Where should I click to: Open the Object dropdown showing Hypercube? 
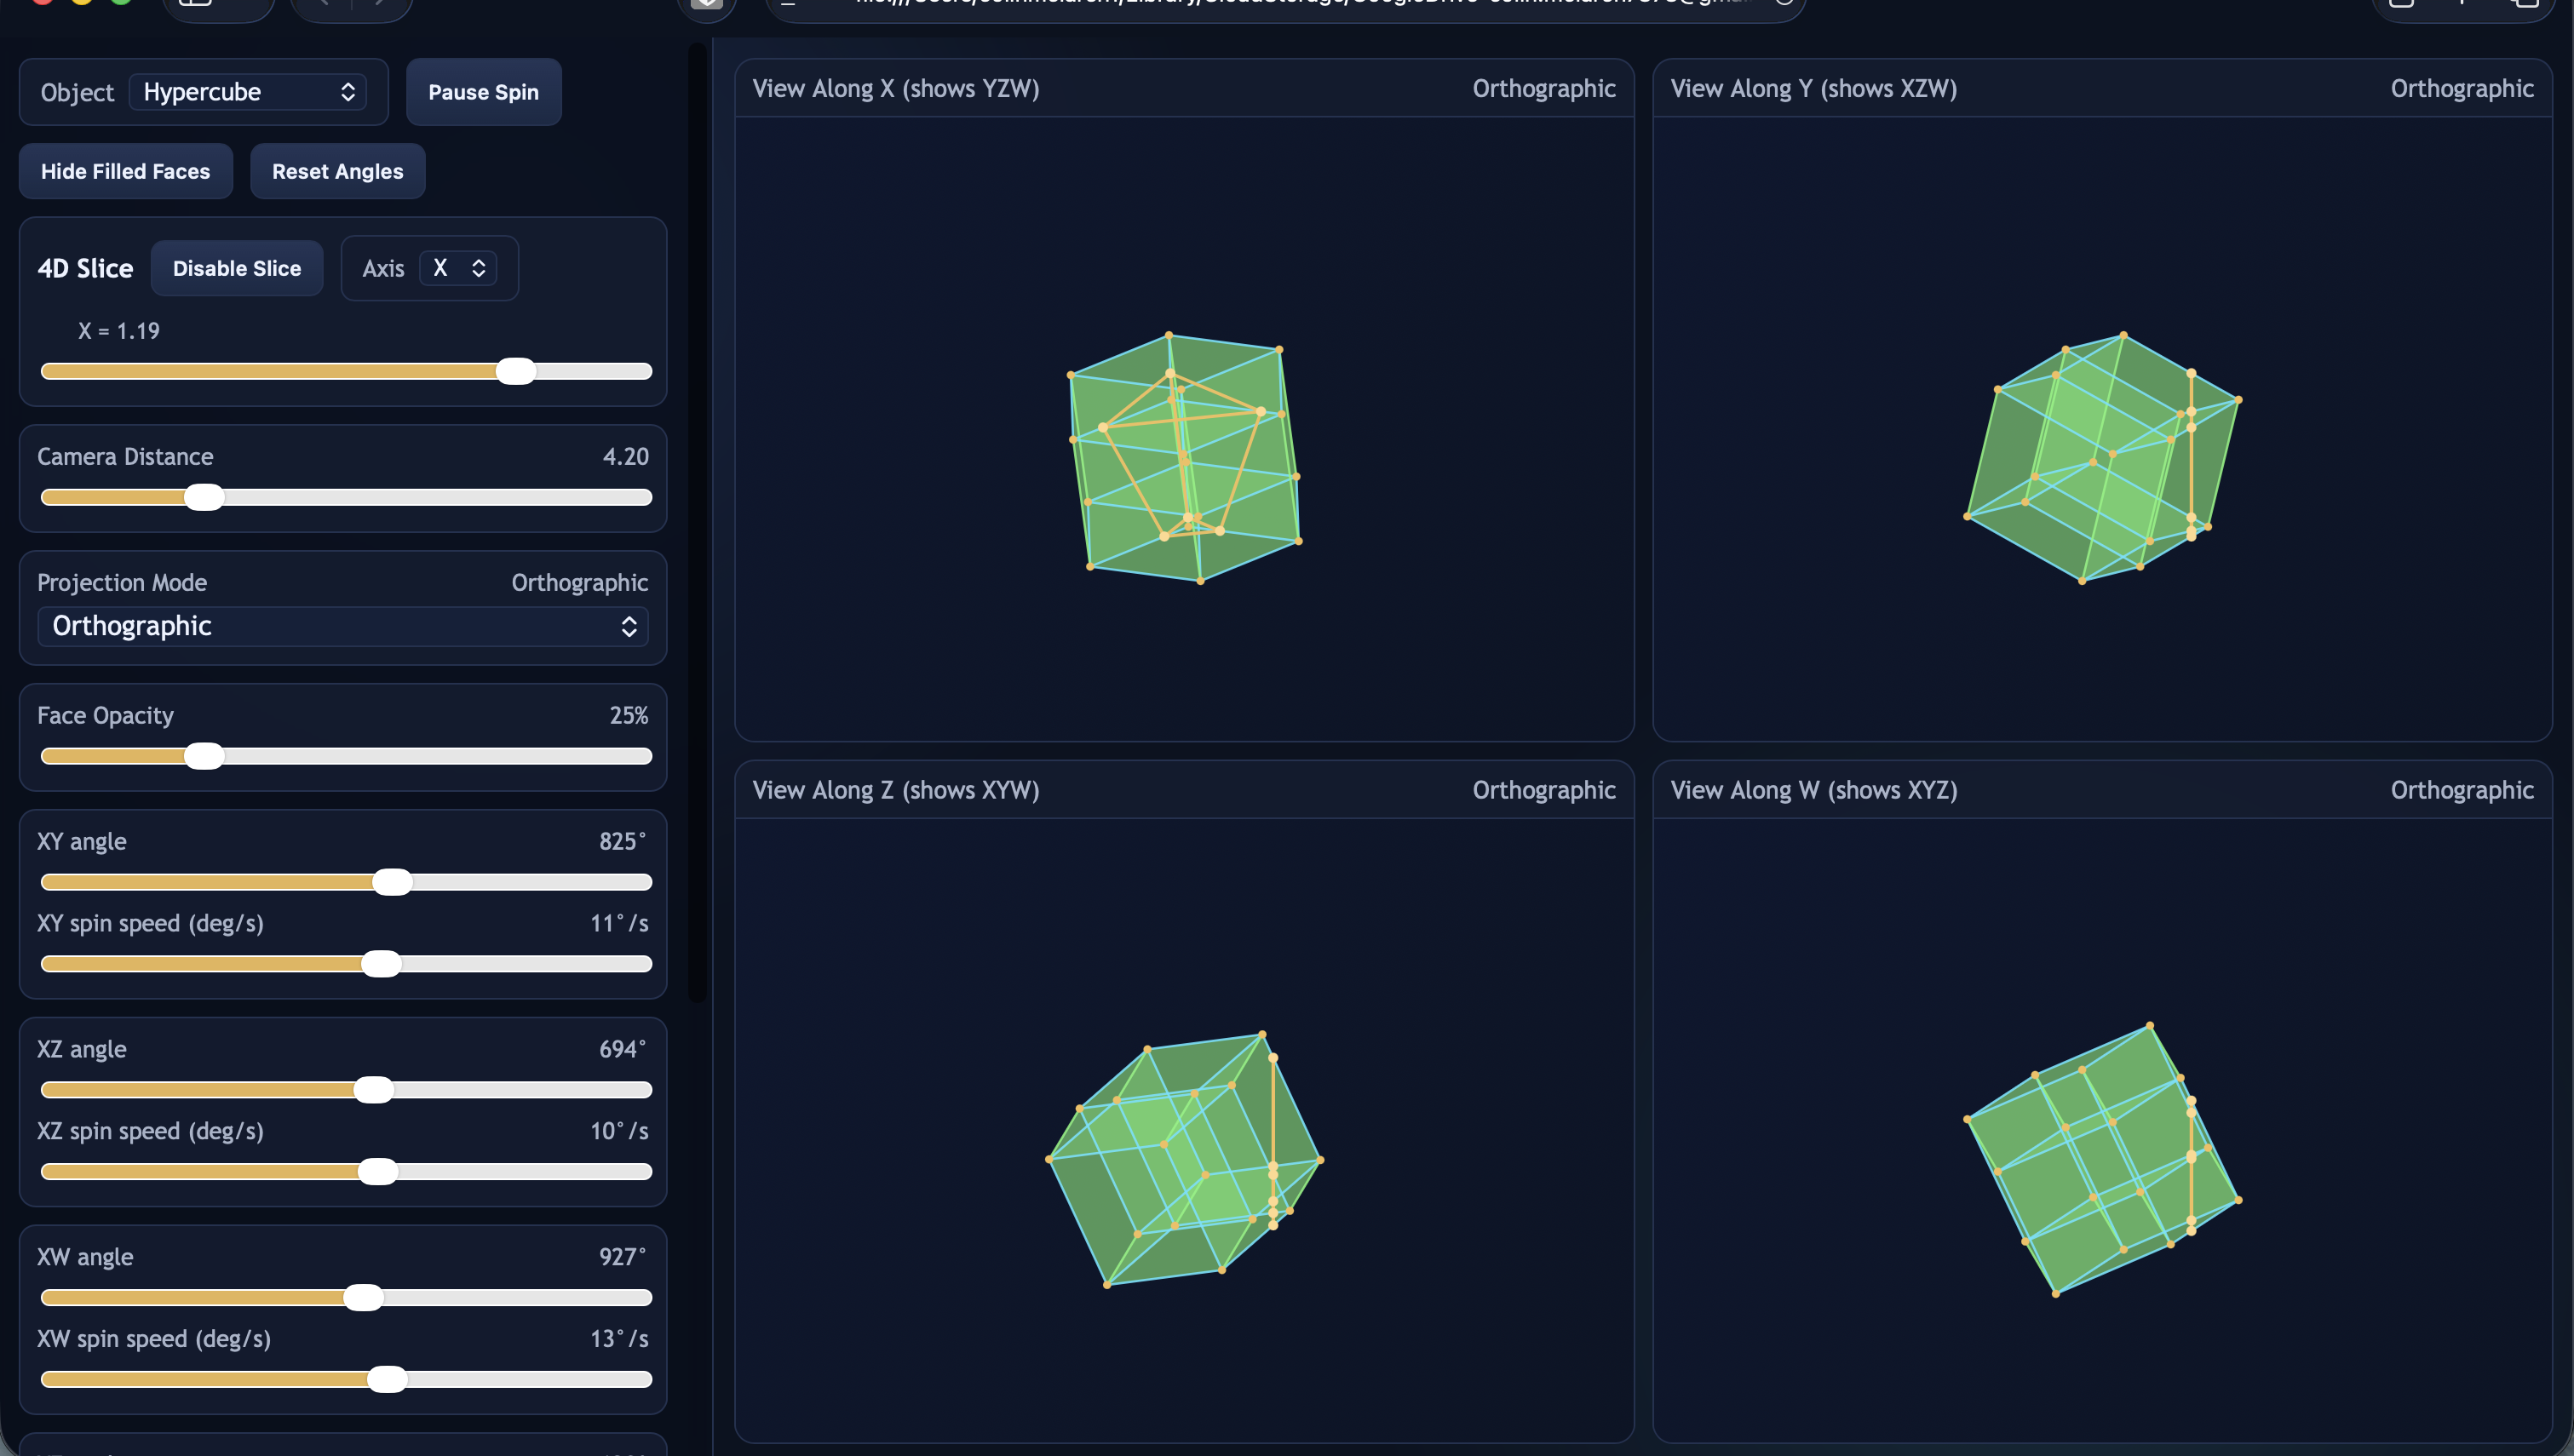point(247,92)
